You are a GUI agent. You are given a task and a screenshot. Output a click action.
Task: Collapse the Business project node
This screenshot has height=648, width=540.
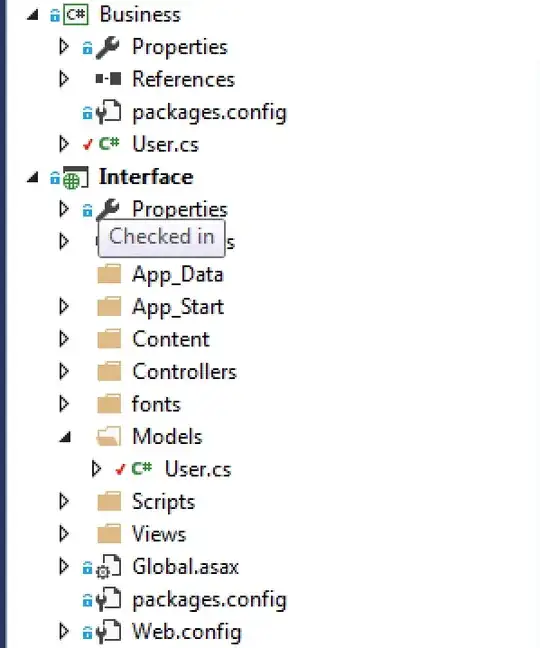coord(32,15)
